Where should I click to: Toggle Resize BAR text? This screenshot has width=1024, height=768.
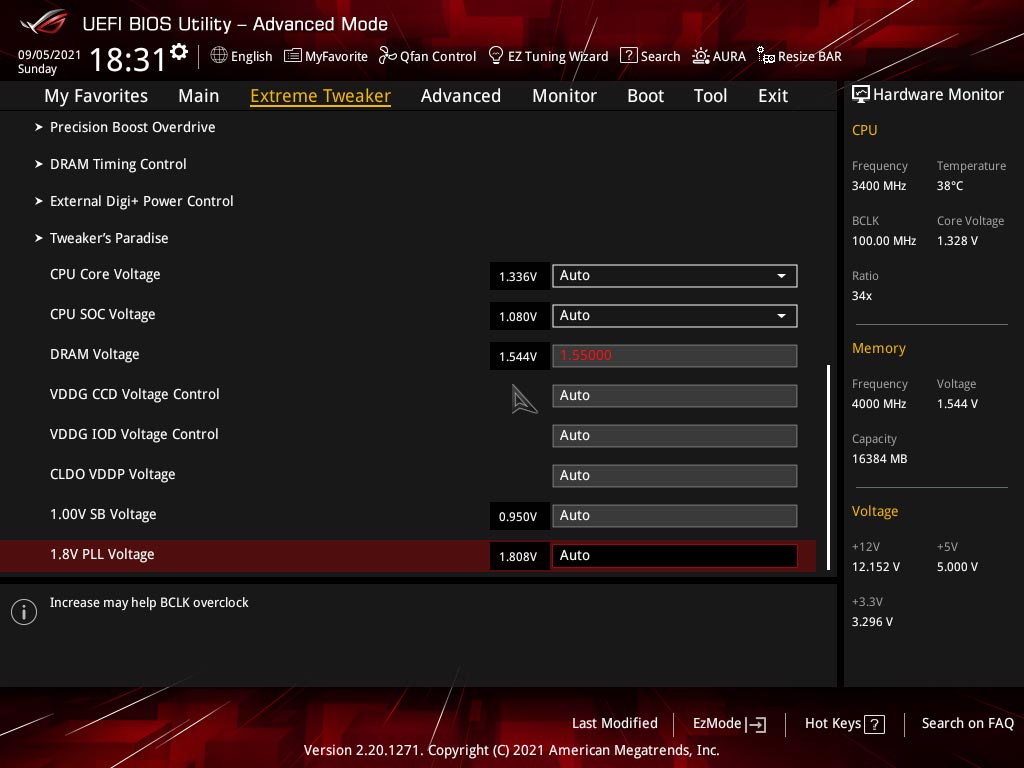(809, 56)
